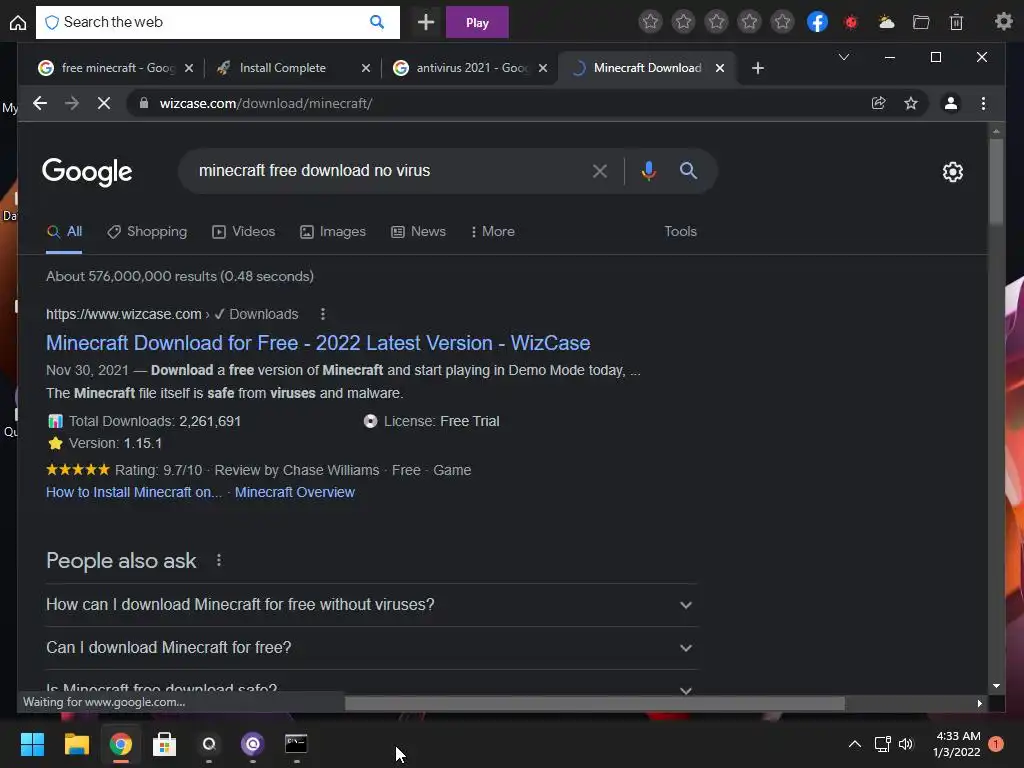Image resolution: width=1024 pixels, height=768 pixels.
Task: Start voice search with the microphone
Action: (x=648, y=171)
